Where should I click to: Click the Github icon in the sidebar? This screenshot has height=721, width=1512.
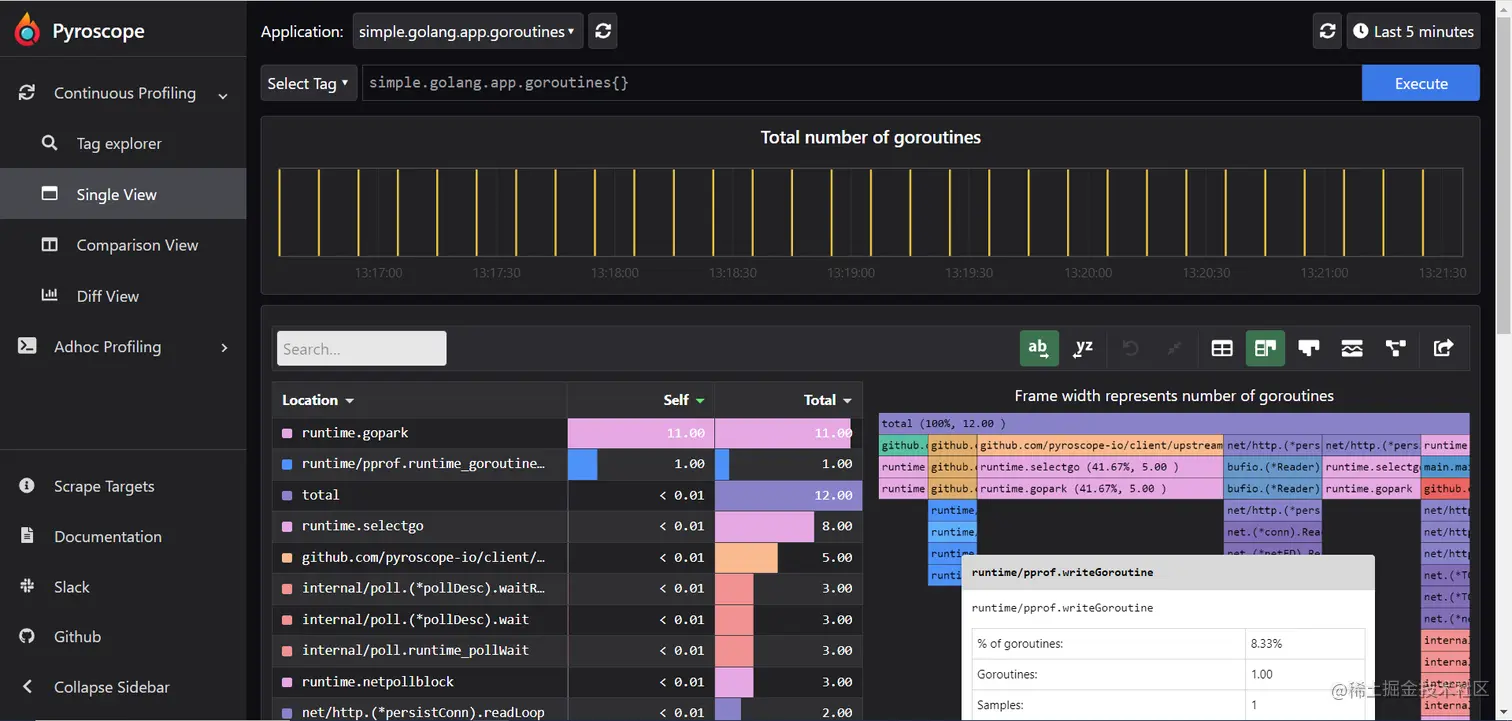point(27,636)
